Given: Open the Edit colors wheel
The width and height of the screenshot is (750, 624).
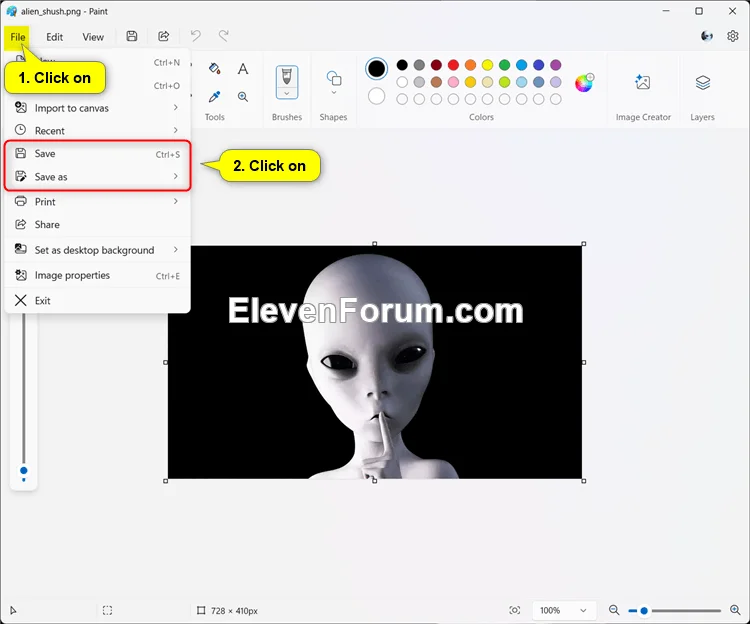Looking at the screenshot, I should coord(584,83).
